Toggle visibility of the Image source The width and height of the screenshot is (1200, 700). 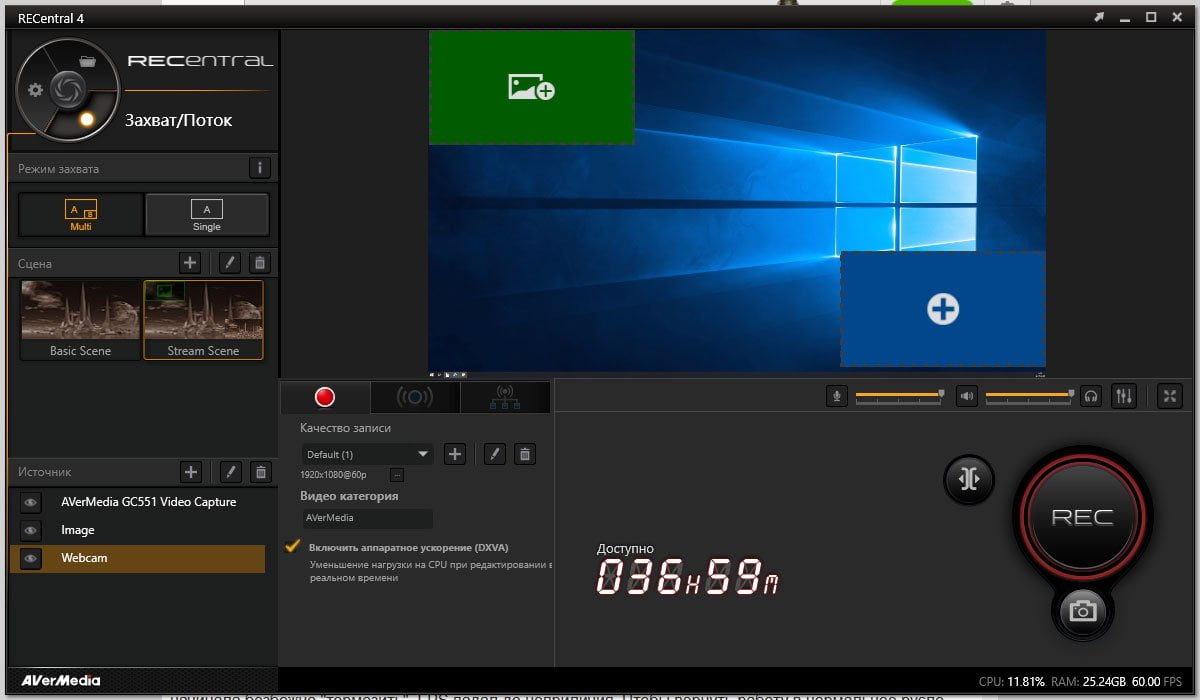[31, 530]
